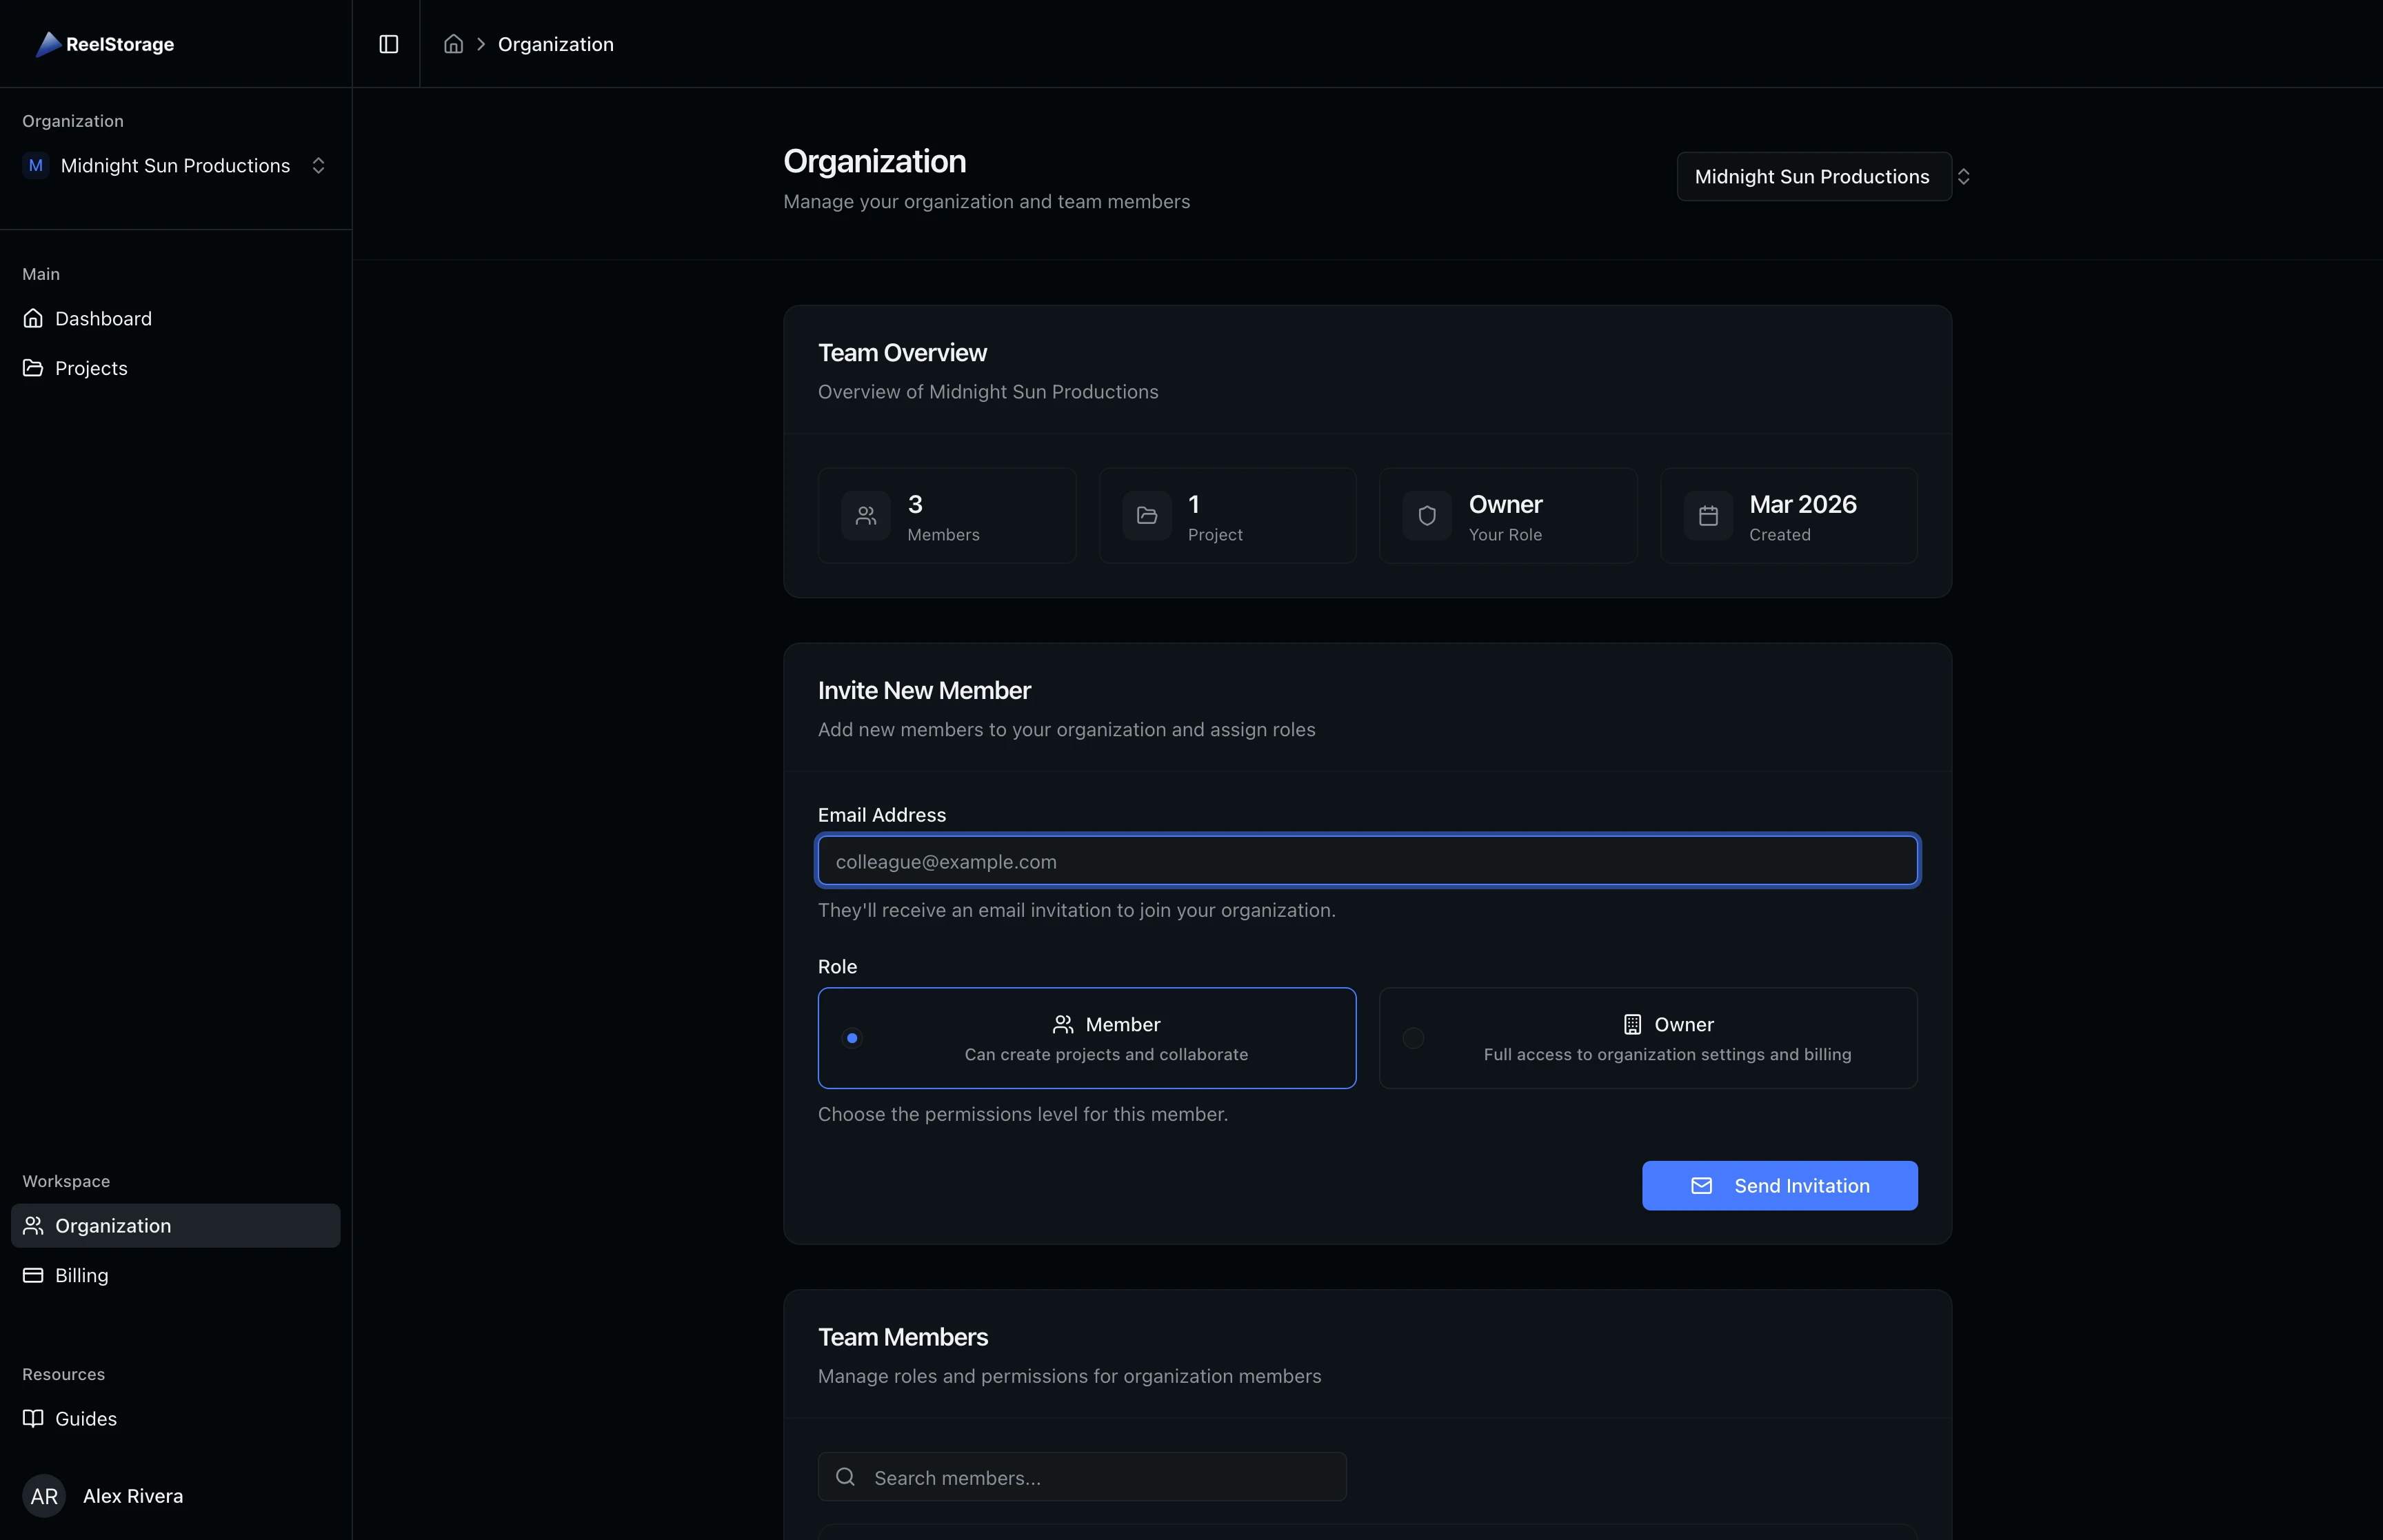Open Billing in Workspace section
Screen dimensions: 2383x1540
[81, 1275]
